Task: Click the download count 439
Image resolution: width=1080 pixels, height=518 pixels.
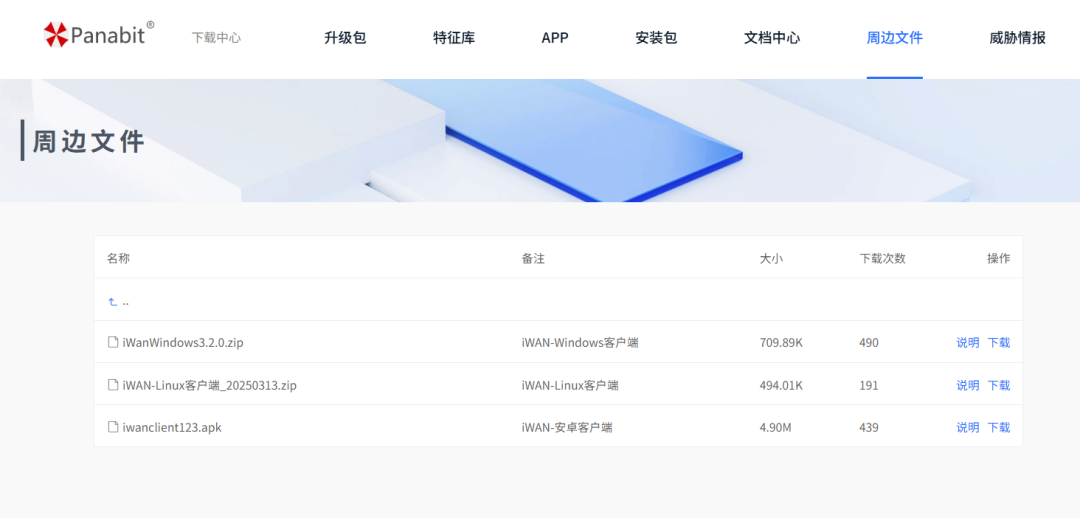Action: (869, 427)
